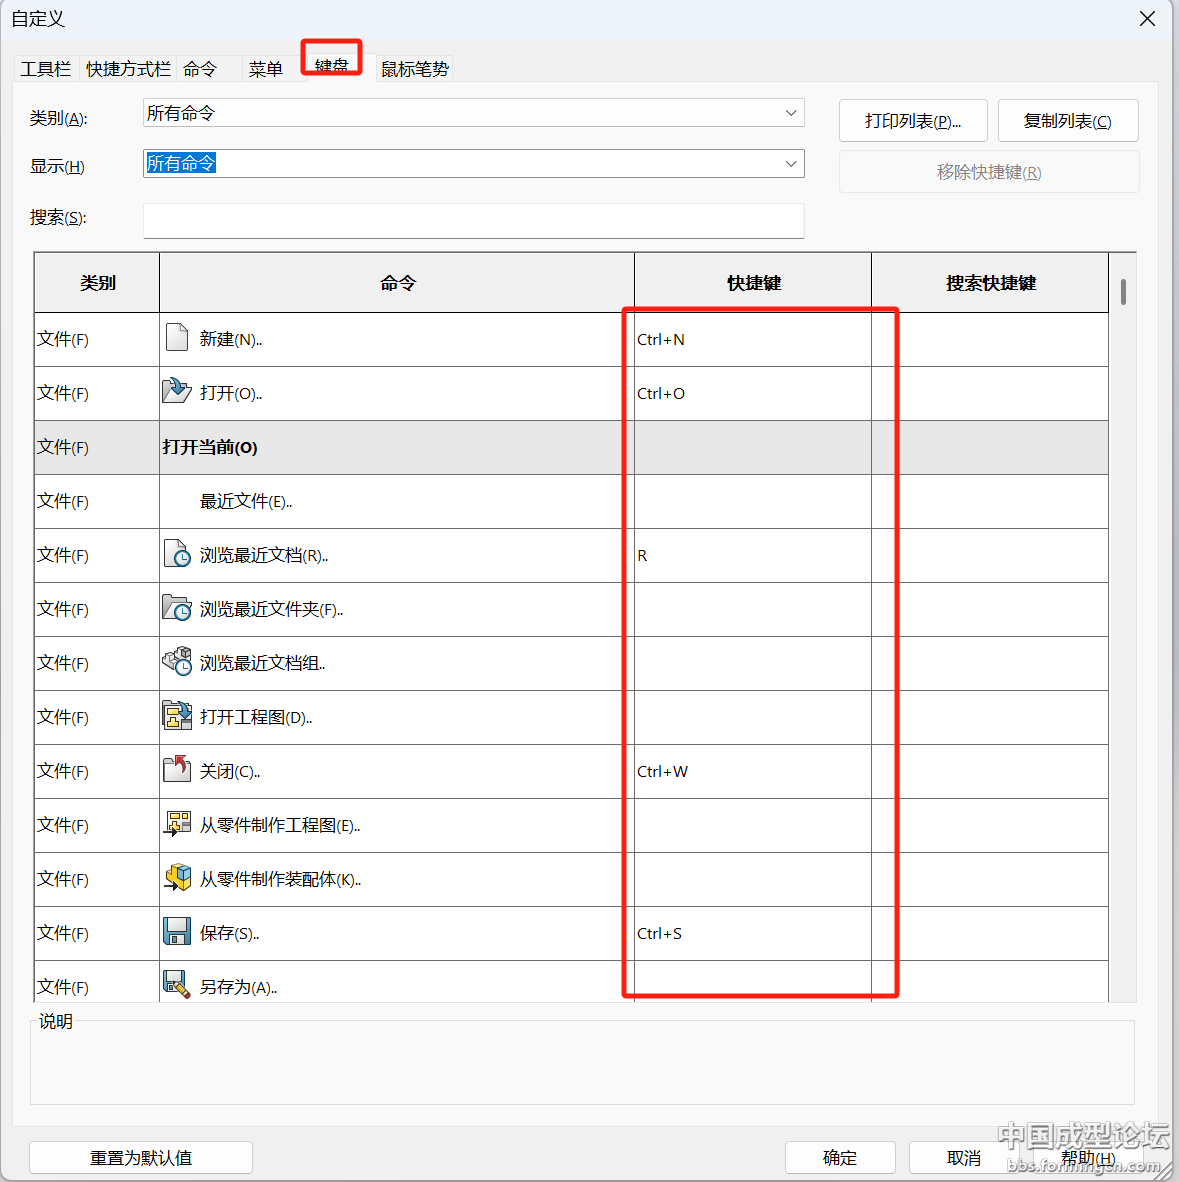Image resolution: width=1179 pixels, height=1182 pixels.
Task: Click the 新建(N) new document icon
Action: pyautogui.click(x=177, y=337)
